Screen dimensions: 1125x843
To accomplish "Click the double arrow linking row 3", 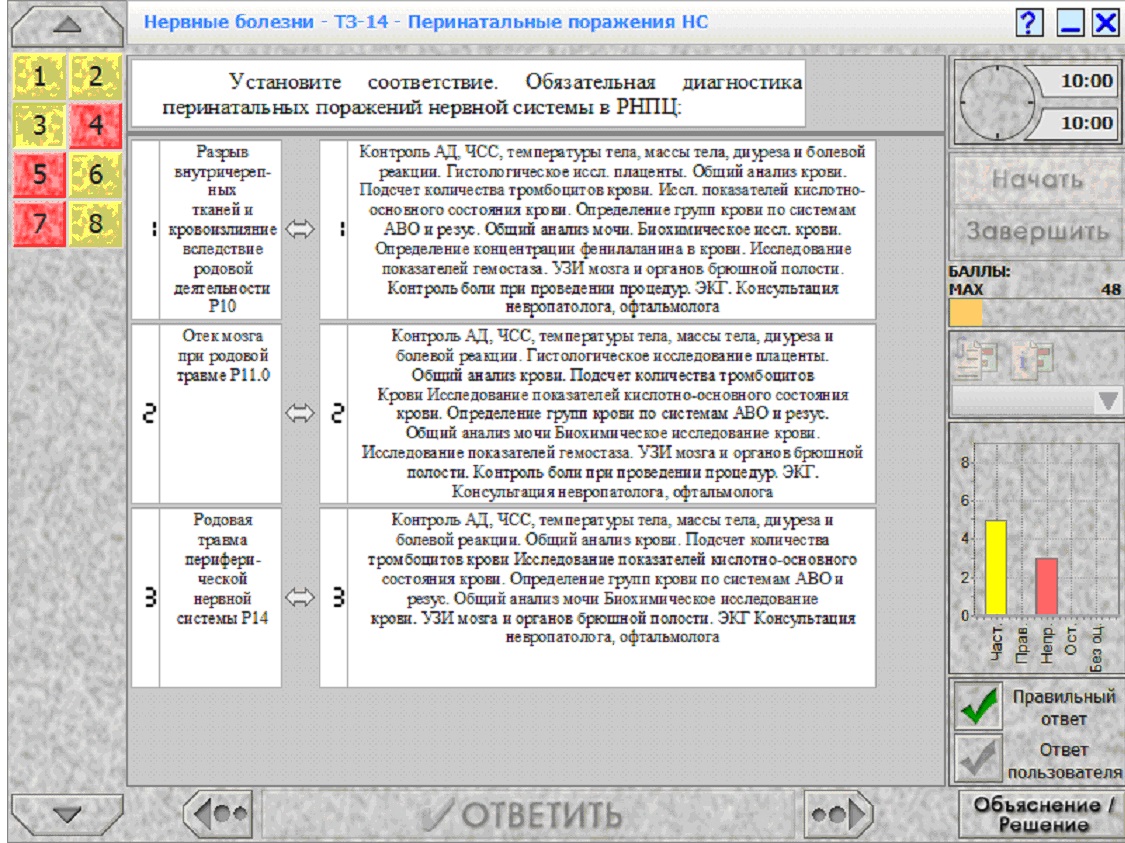I will (x=300, y=597).
